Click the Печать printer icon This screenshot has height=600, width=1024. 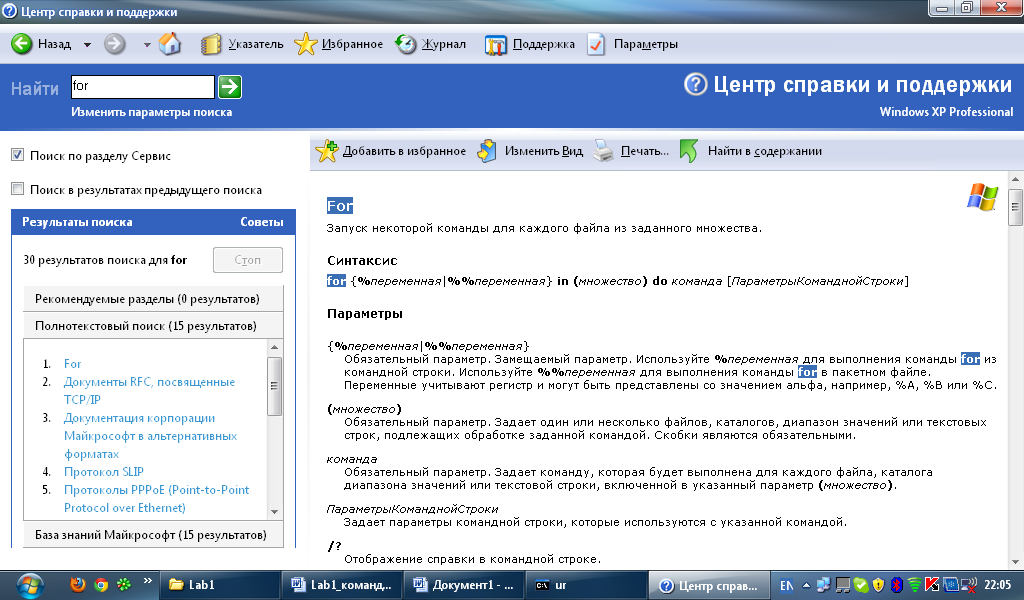tap(603, 151)
